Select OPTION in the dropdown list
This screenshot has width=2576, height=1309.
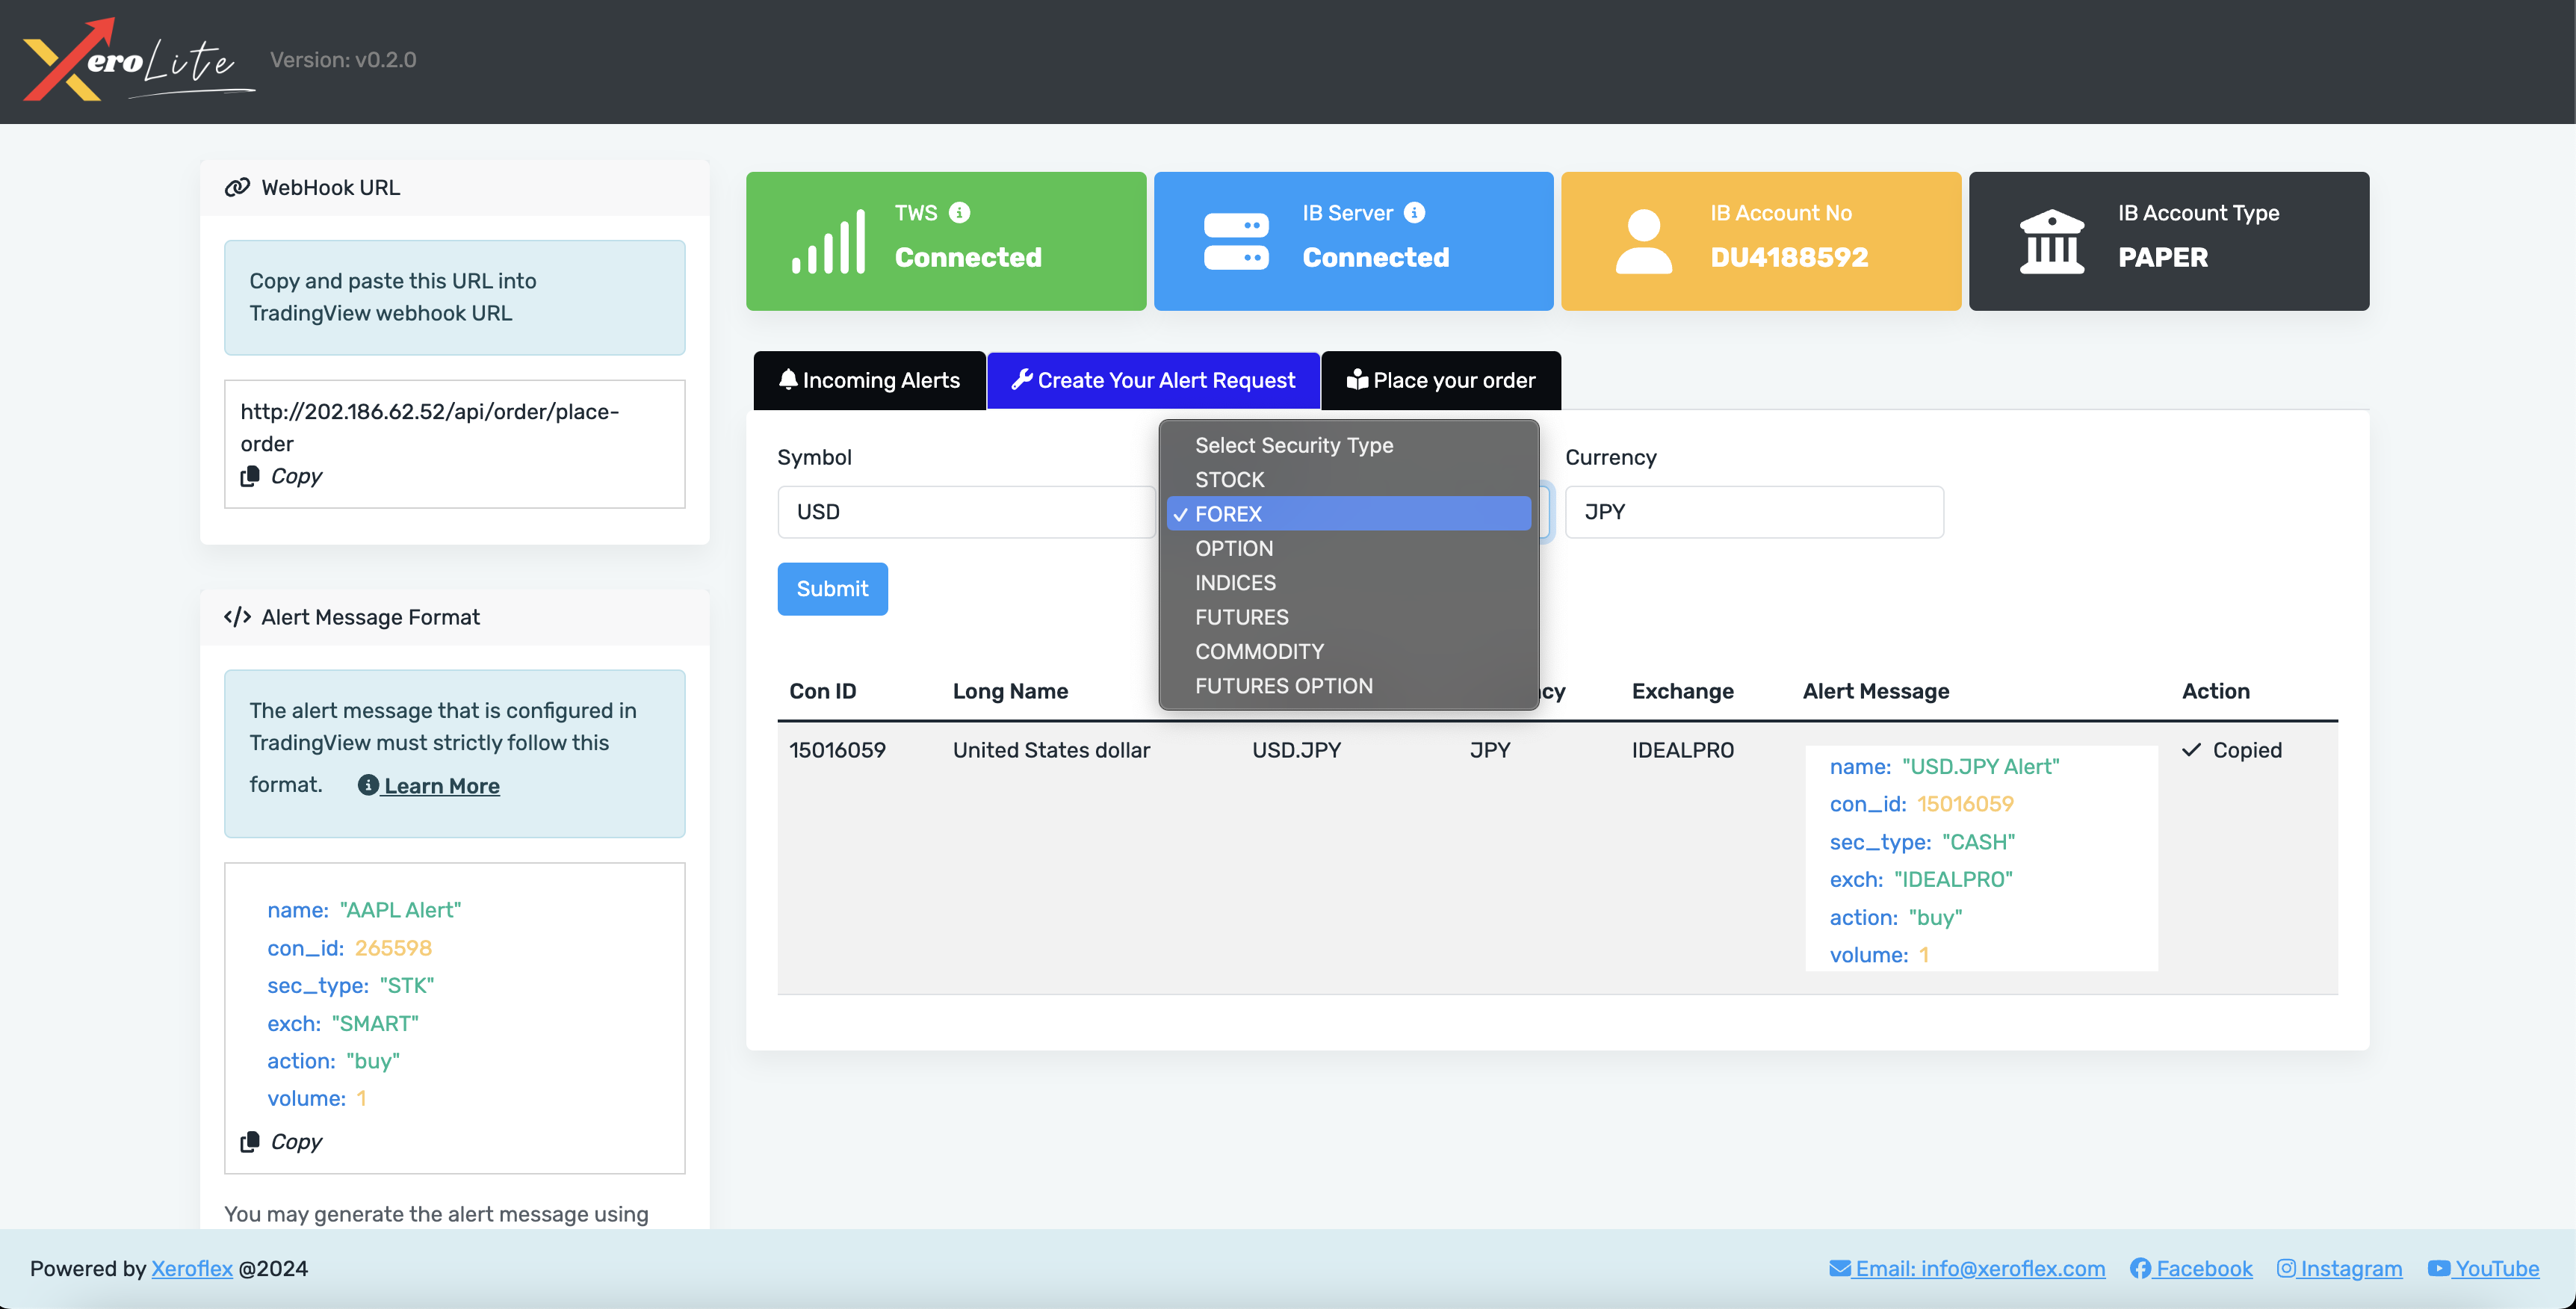point(1233,548)
